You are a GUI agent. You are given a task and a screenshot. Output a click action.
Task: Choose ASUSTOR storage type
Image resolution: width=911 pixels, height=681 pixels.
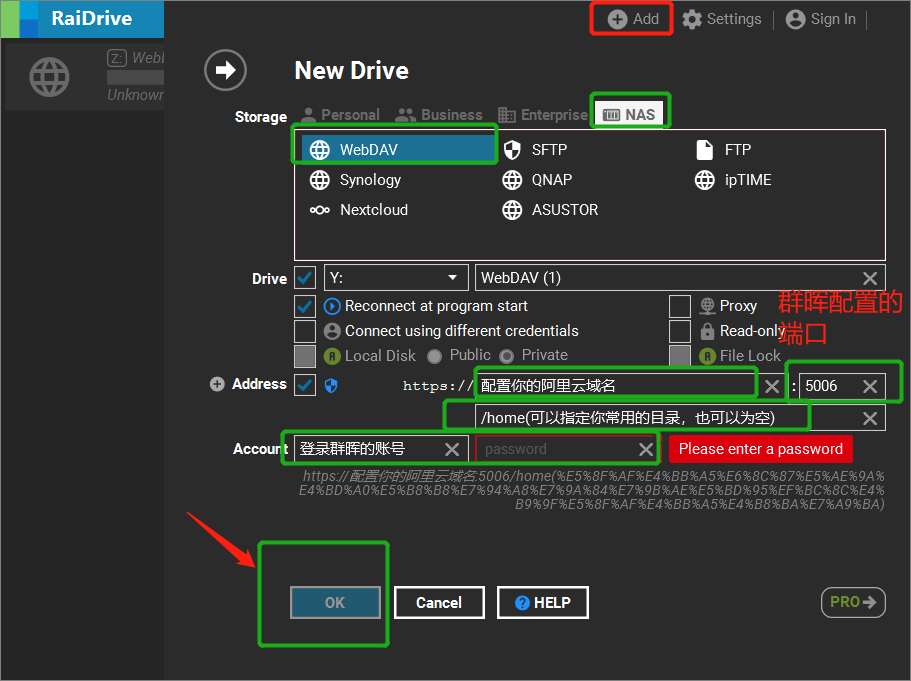[x=550, y=210]
